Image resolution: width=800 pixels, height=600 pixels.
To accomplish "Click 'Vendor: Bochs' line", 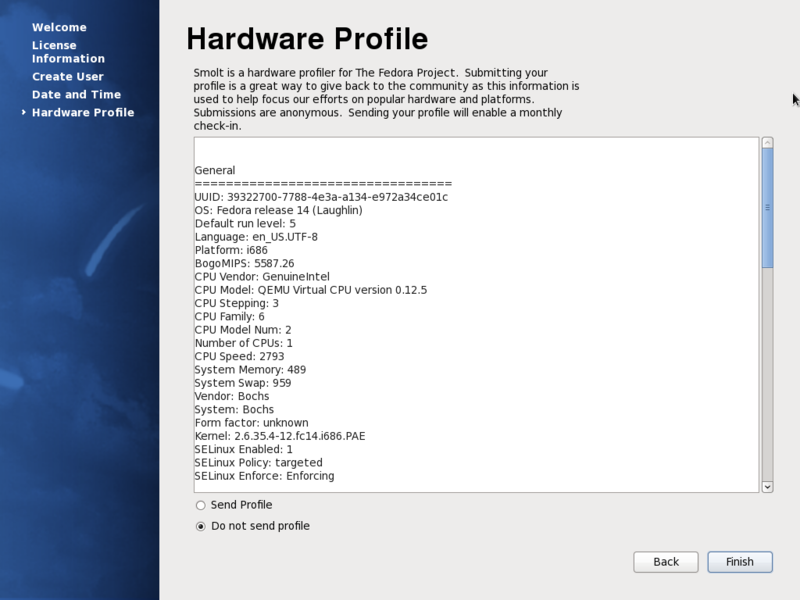I will click(x=232, y=396).
